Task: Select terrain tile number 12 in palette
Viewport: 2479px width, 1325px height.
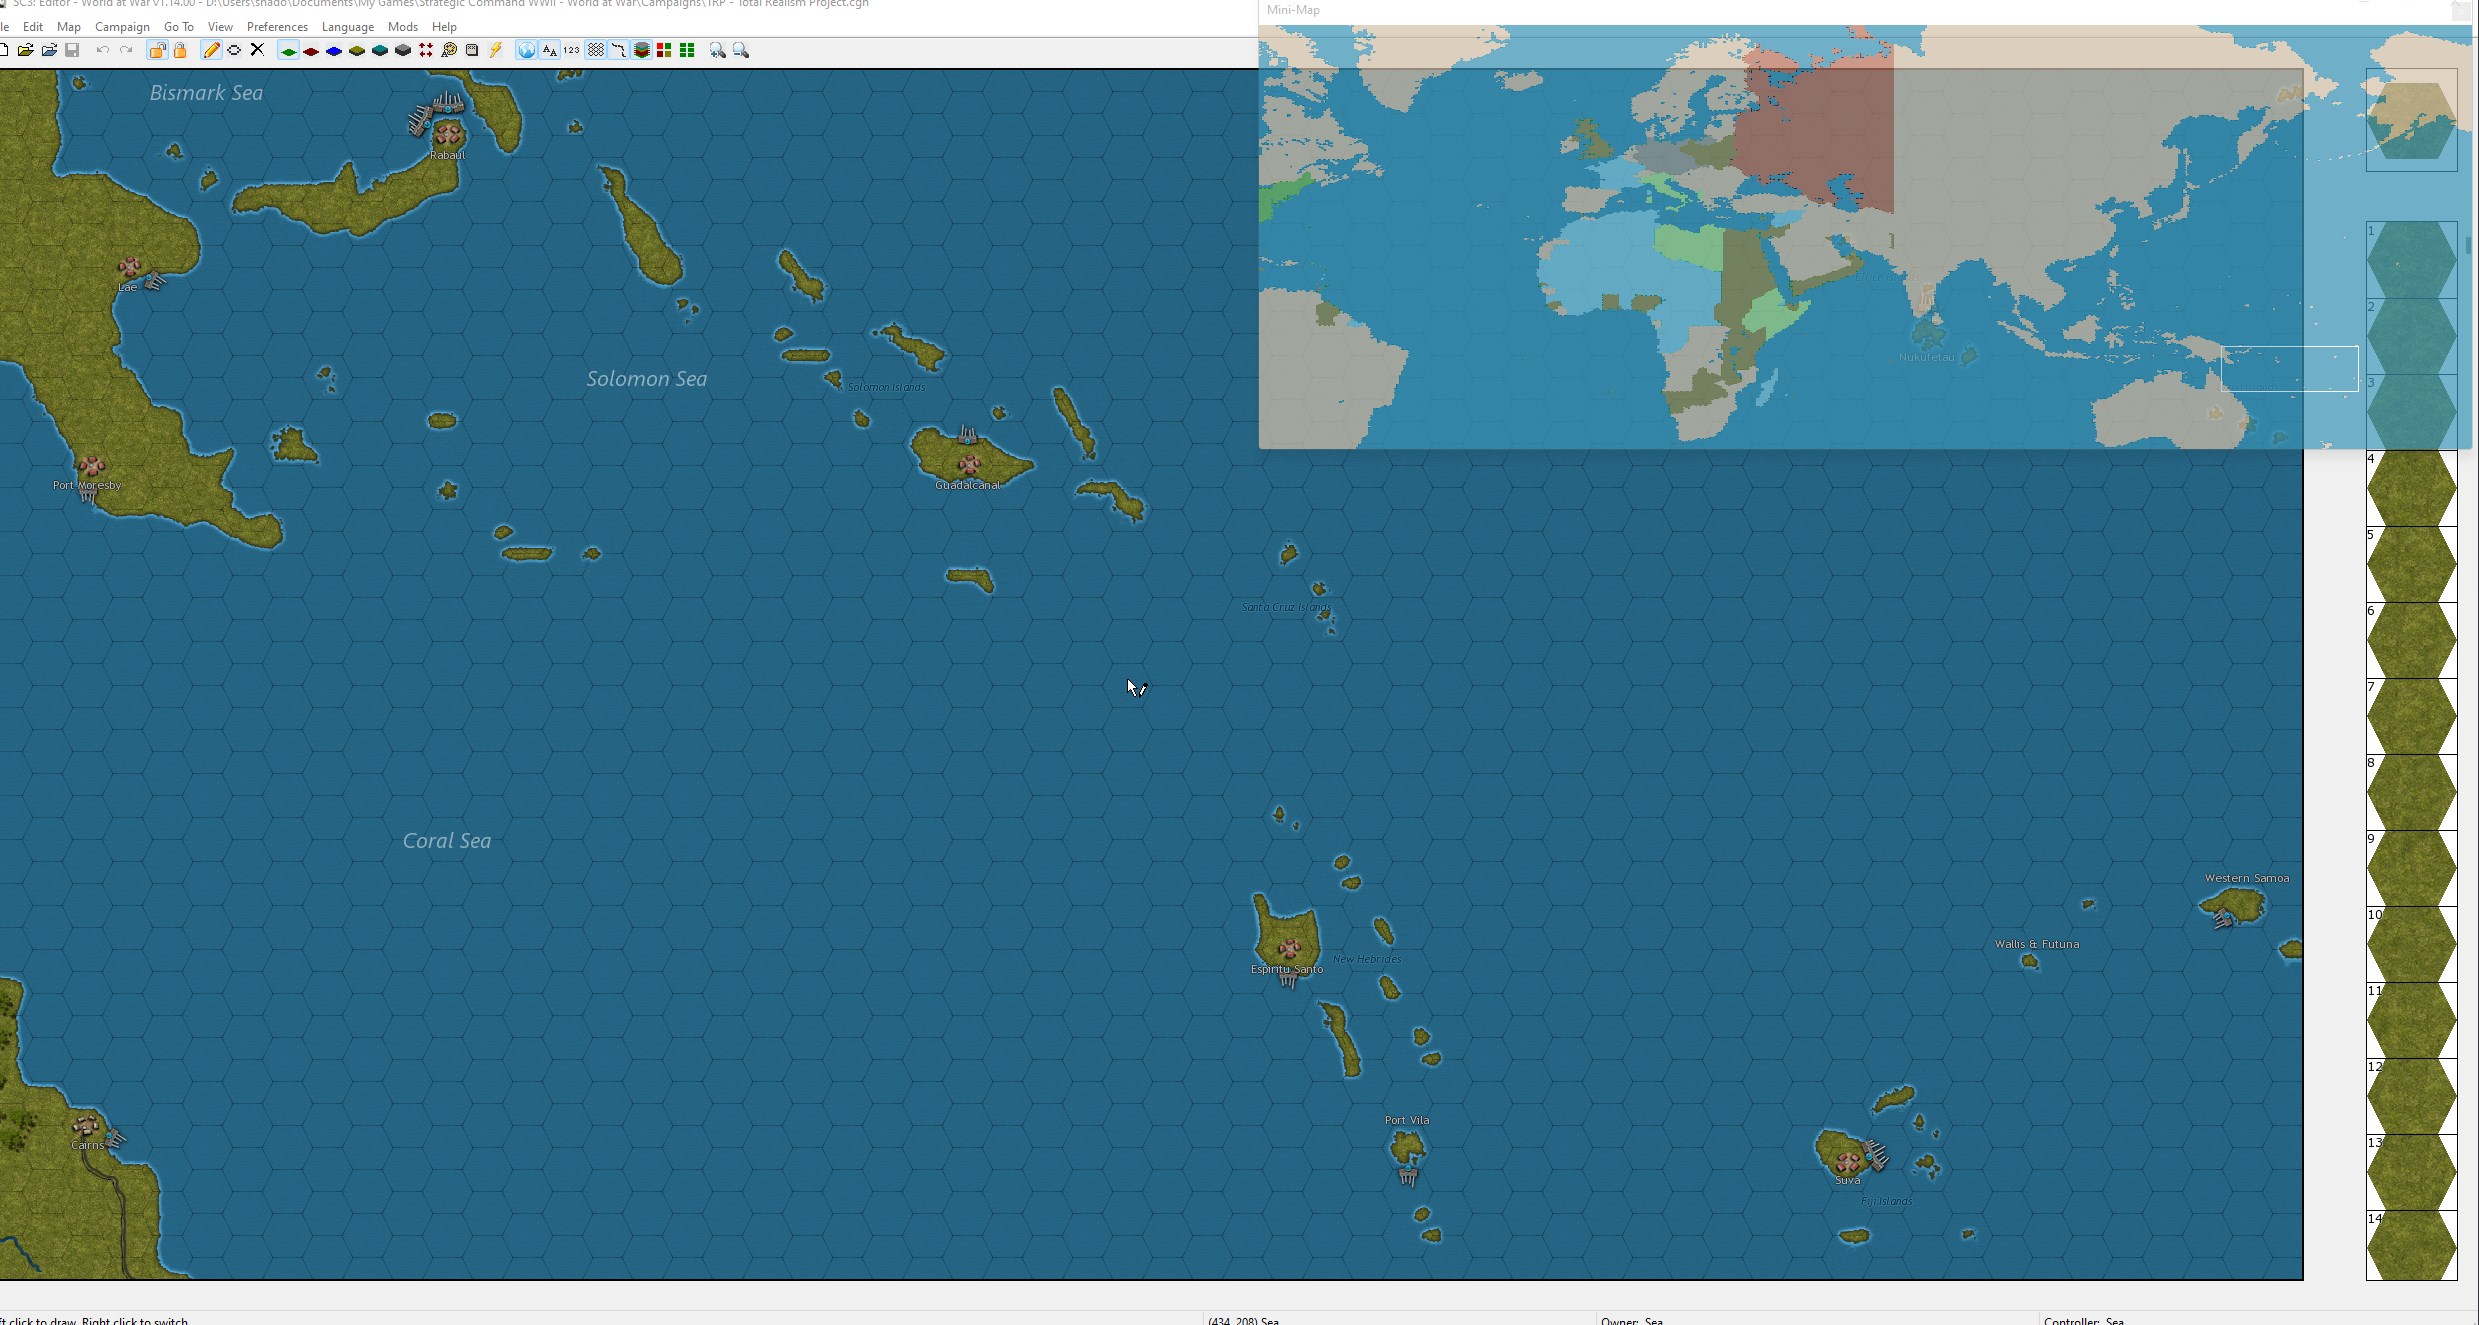Action: (x=2411, y=1096)
